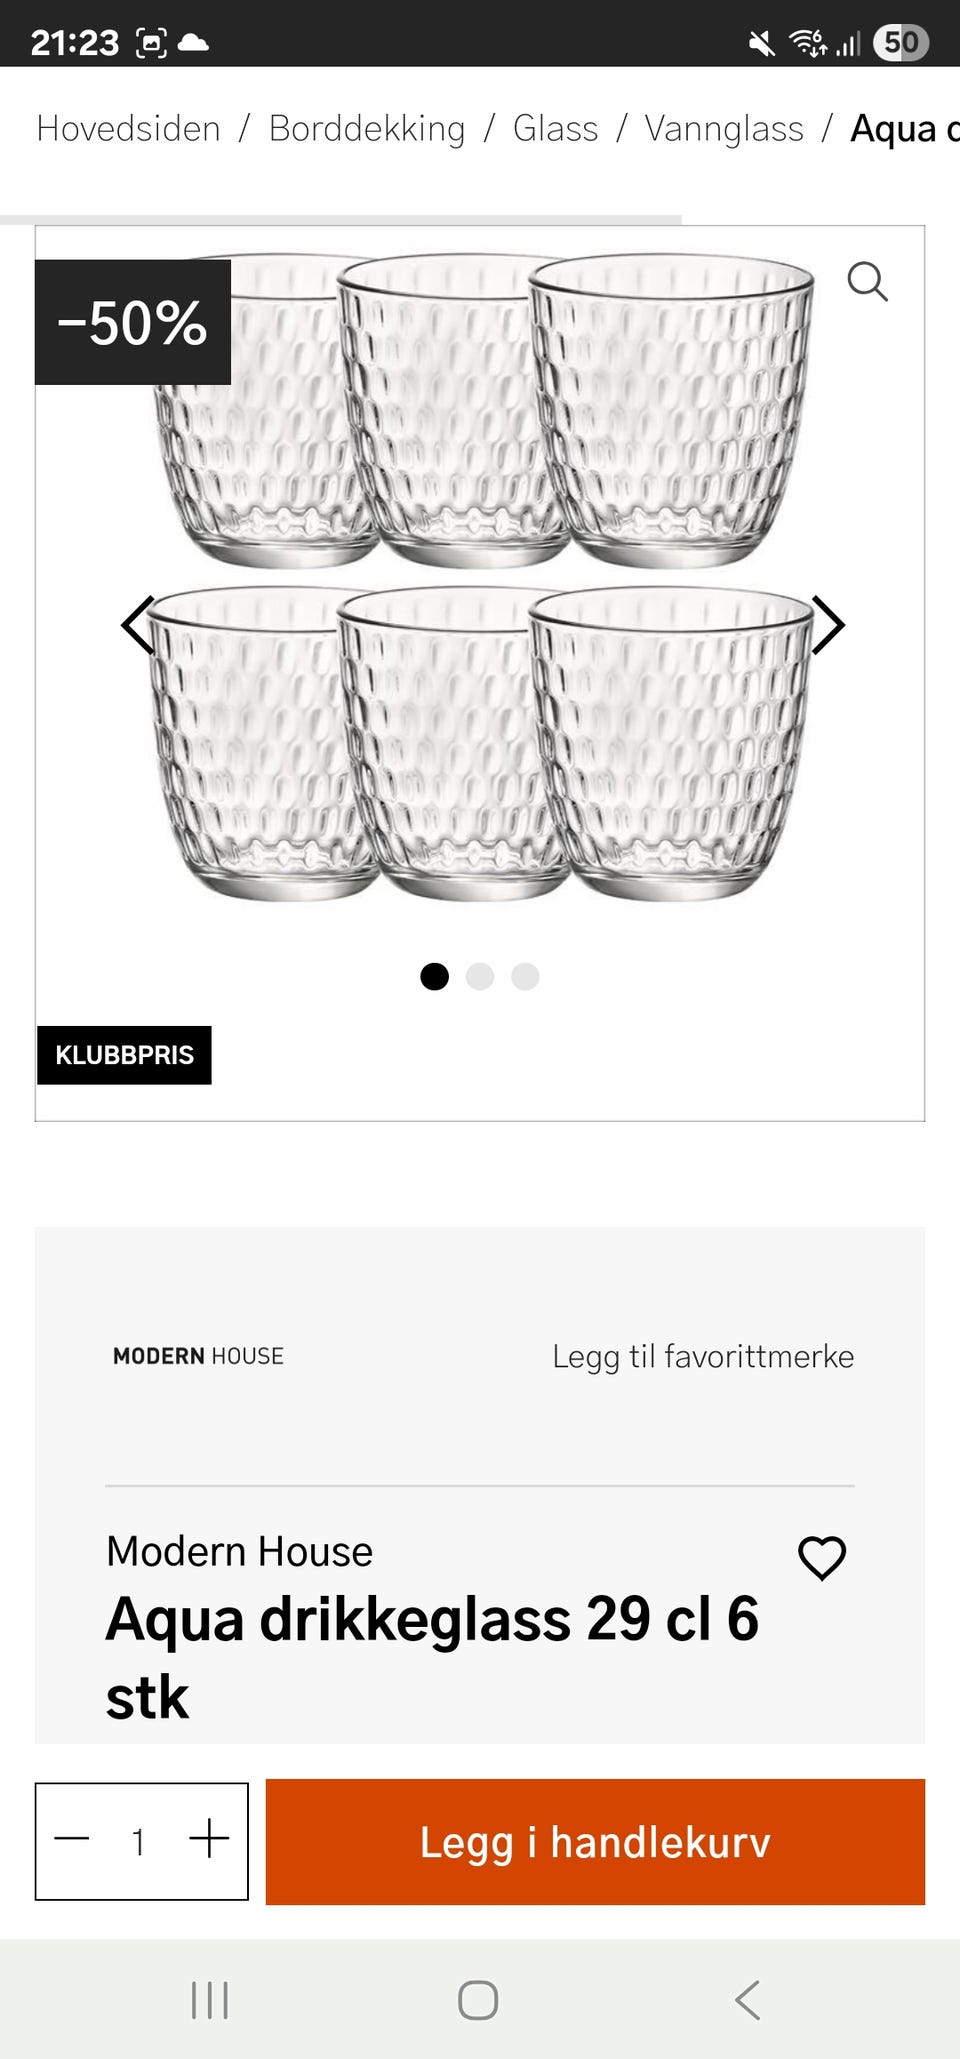Select the first image carousel dot
The width and height of the screenshot is (960, 2059).
pyautogui.click(x=434, y=976)
